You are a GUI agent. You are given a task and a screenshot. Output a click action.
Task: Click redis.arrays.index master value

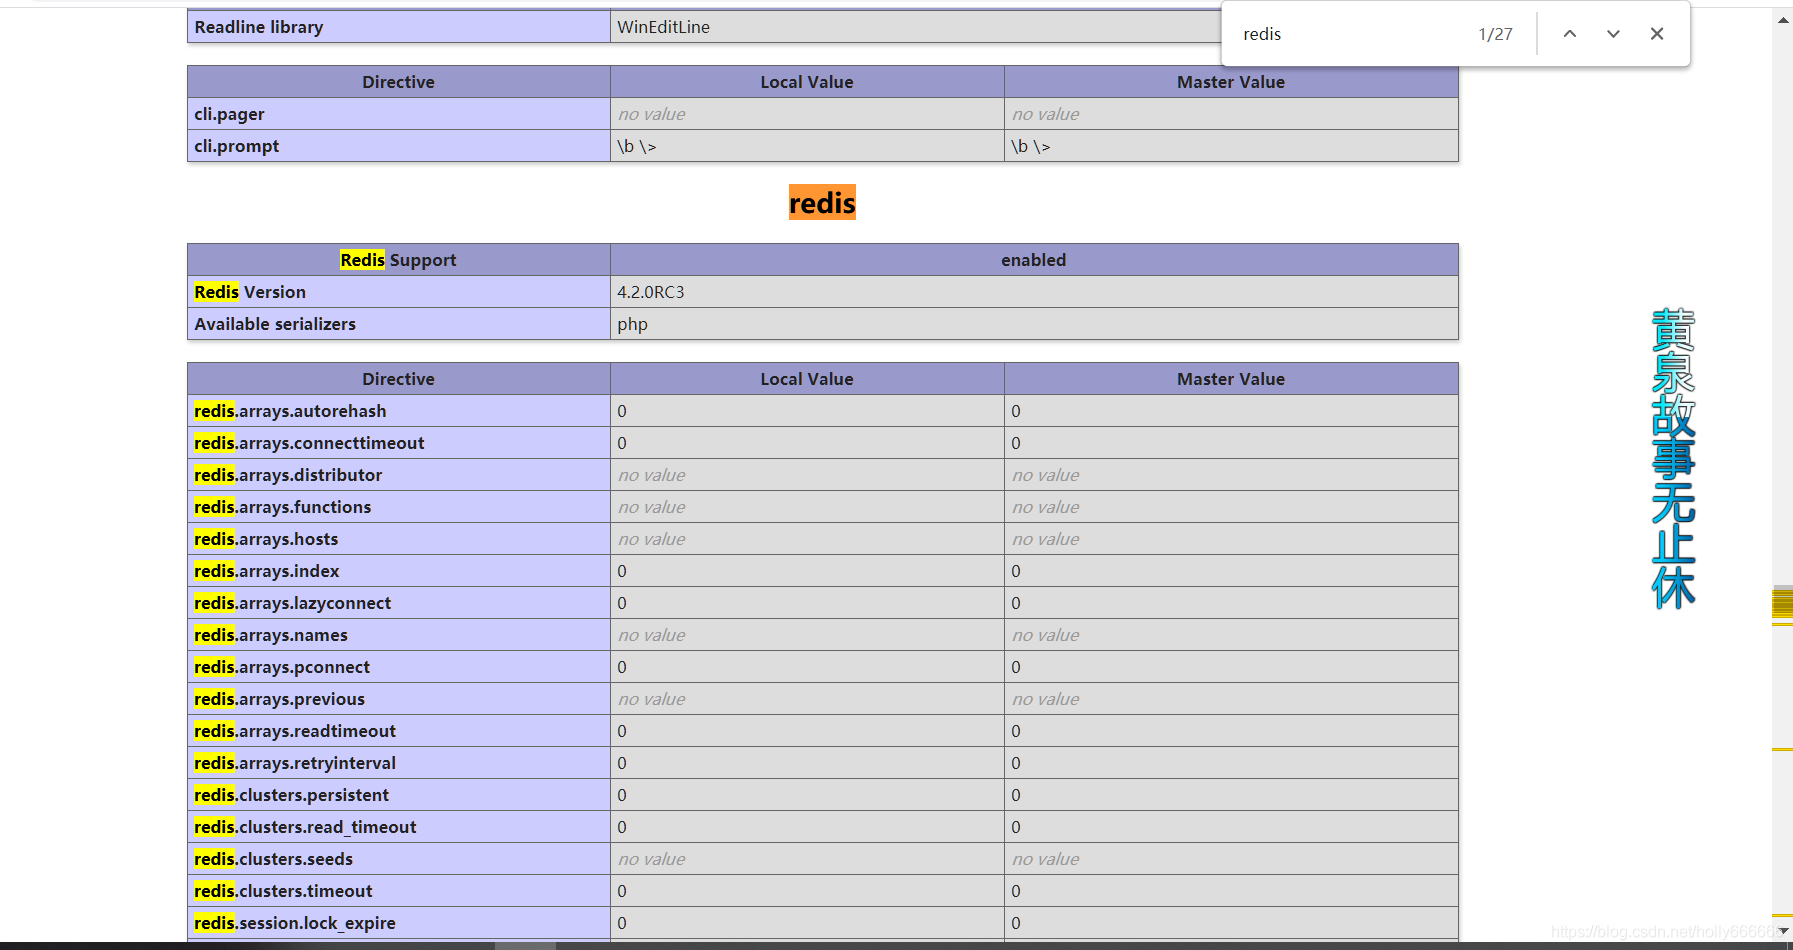tap(1016, 571)
